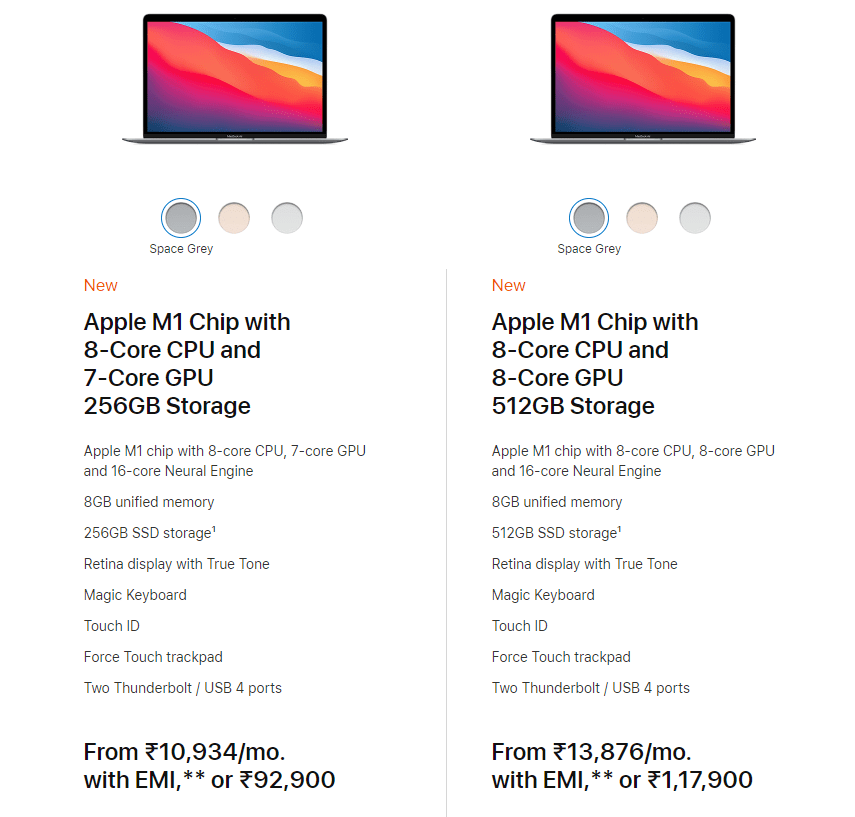This screenshot has height=817, width=855.
Task: Click the ₹13,876/mo. EMI offer text
Action: (622, 752)
